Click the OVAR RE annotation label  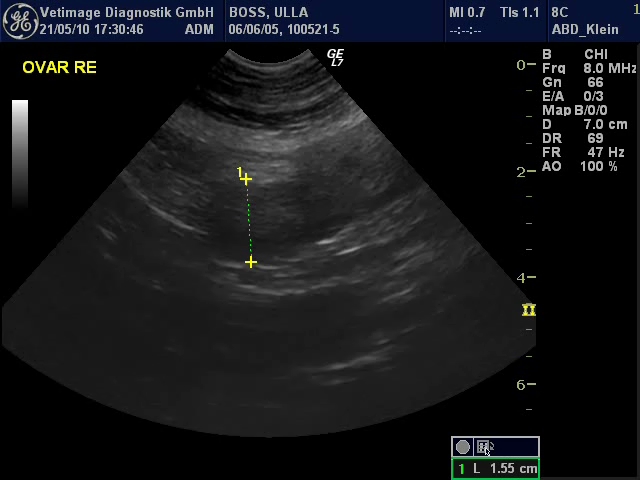[x=60, y=67]
